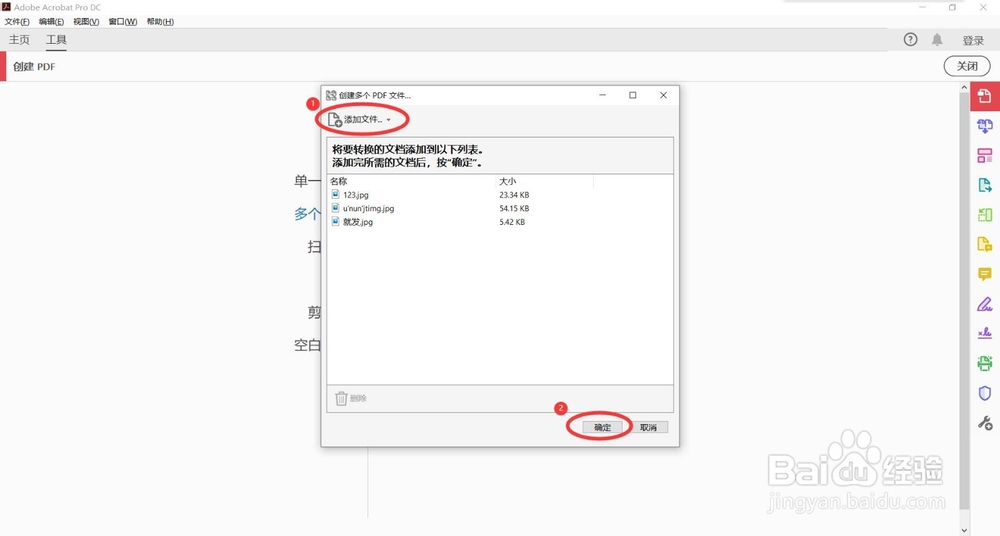Maximize the 创建多个 PDF 文件 dialog
The image size is (1000, 536).
pos(633,95)
